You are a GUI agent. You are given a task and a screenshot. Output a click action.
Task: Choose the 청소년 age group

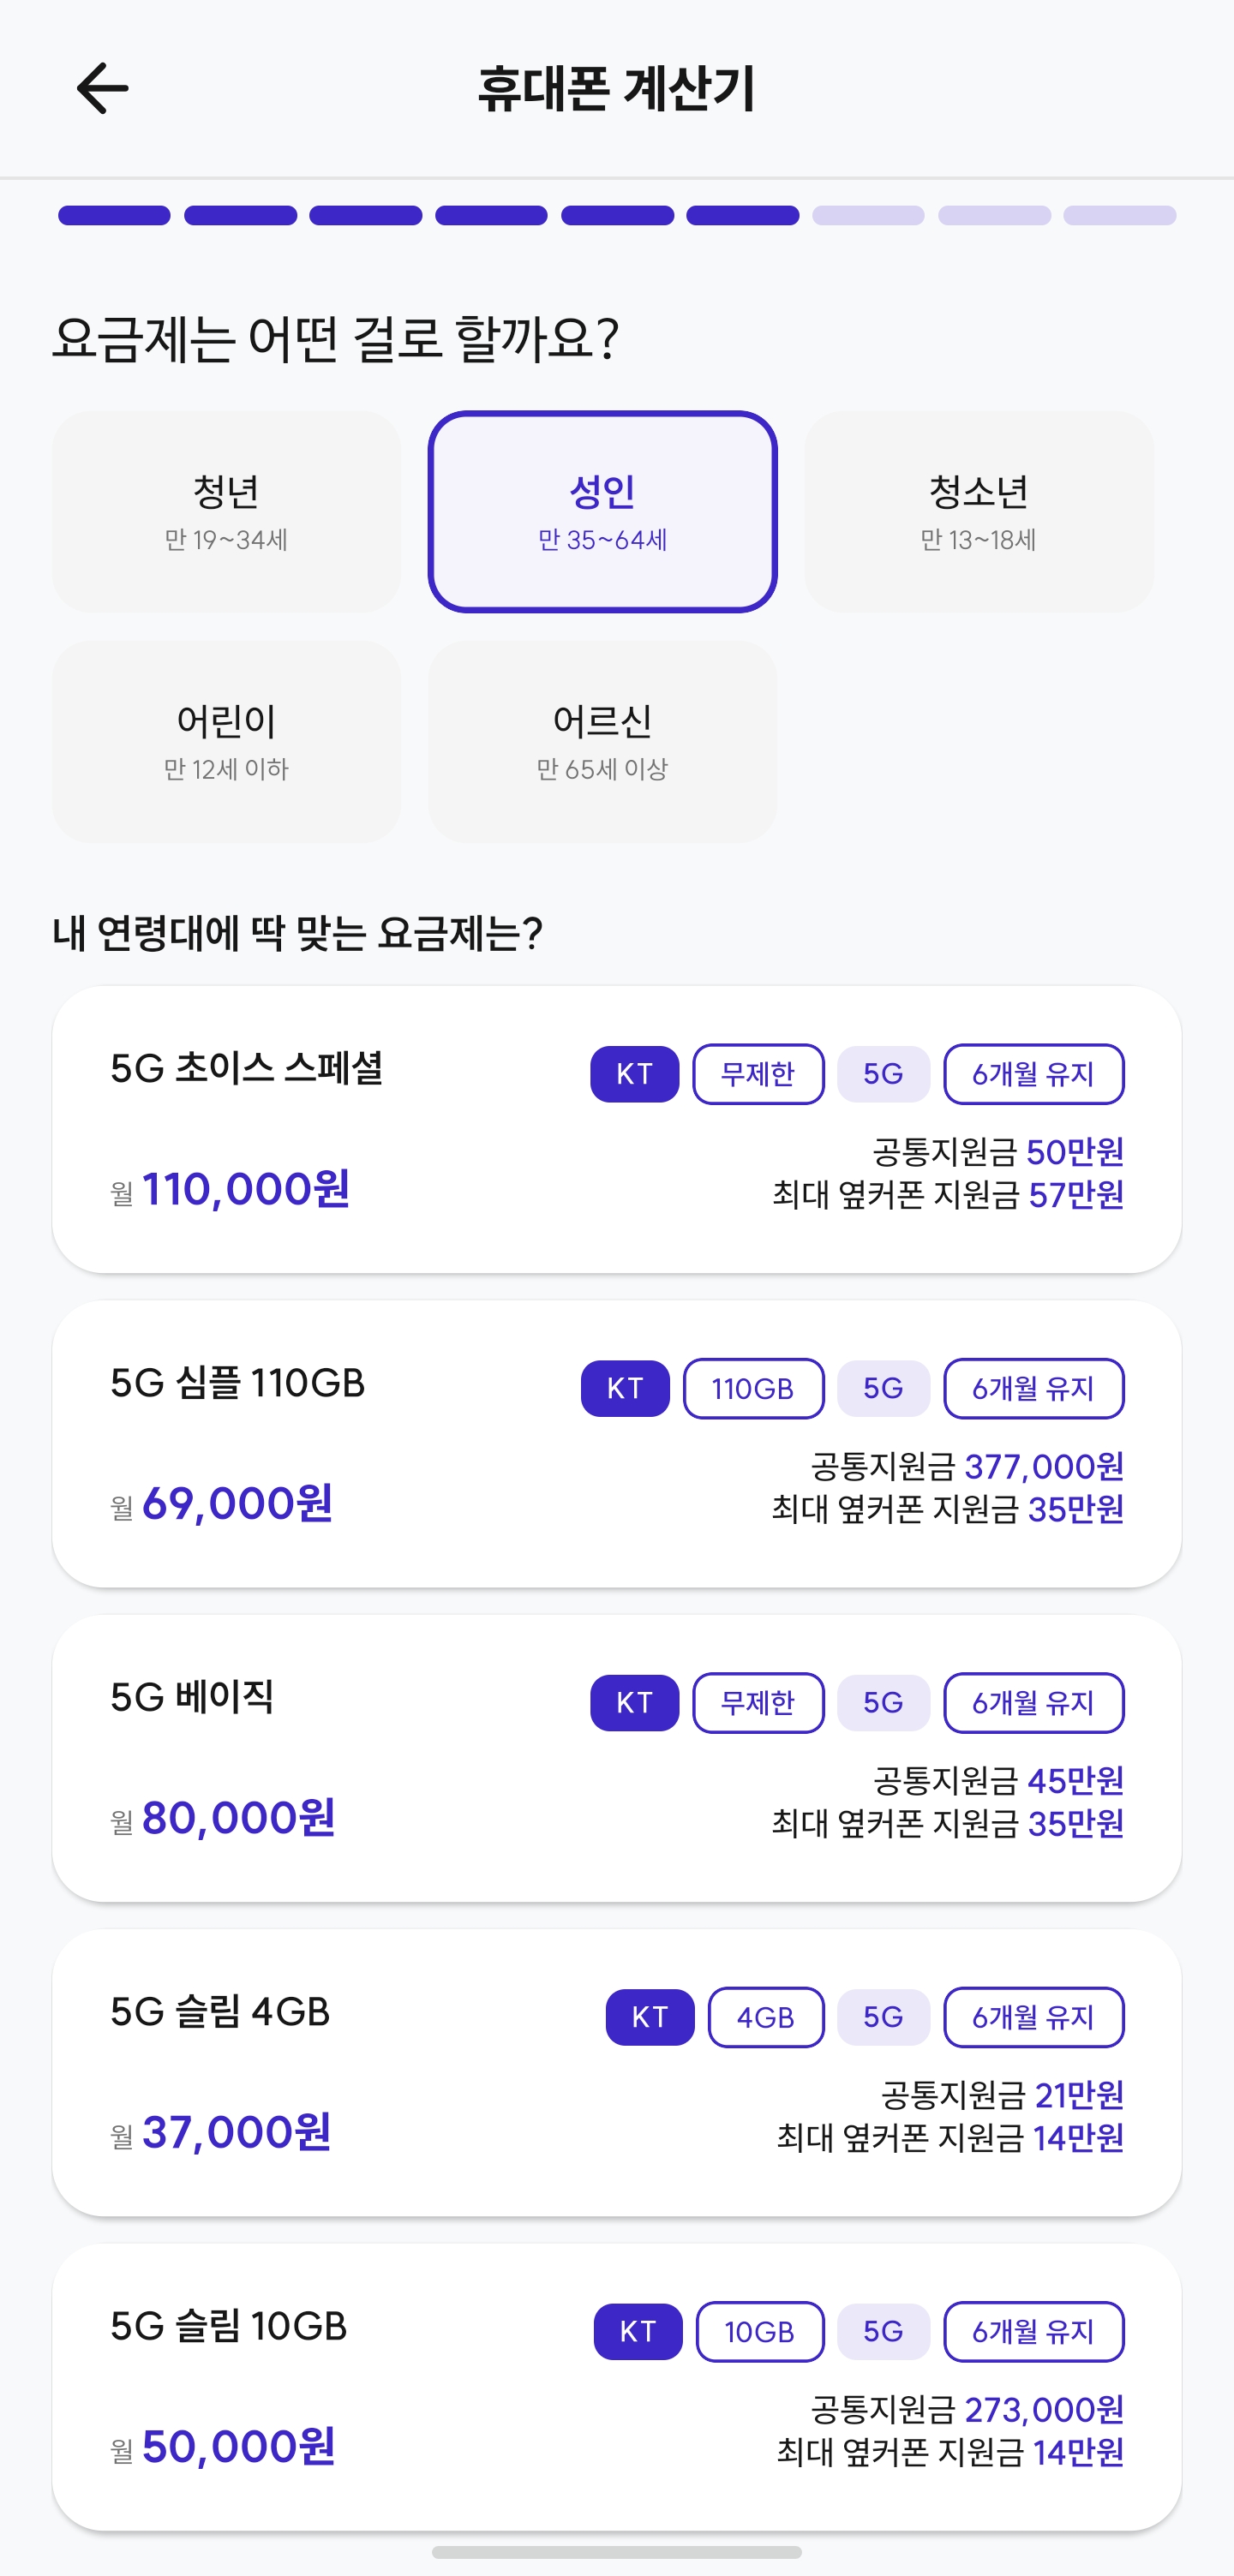point(978,511)
